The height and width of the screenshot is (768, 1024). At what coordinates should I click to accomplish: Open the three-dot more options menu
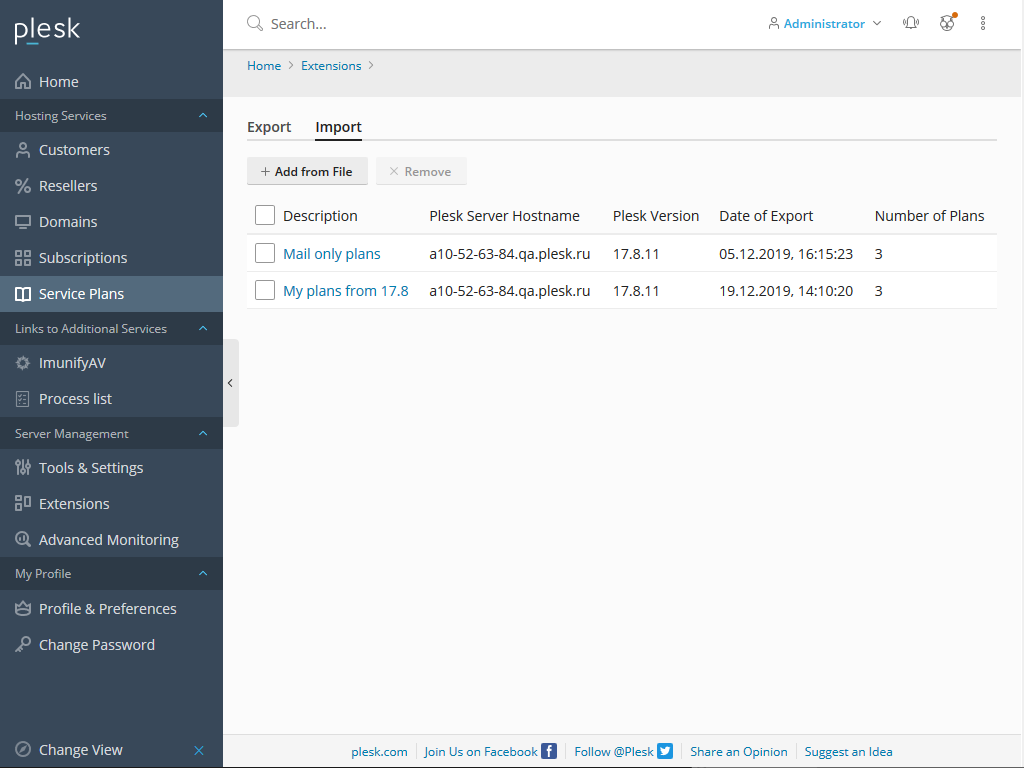pos(983,23)
